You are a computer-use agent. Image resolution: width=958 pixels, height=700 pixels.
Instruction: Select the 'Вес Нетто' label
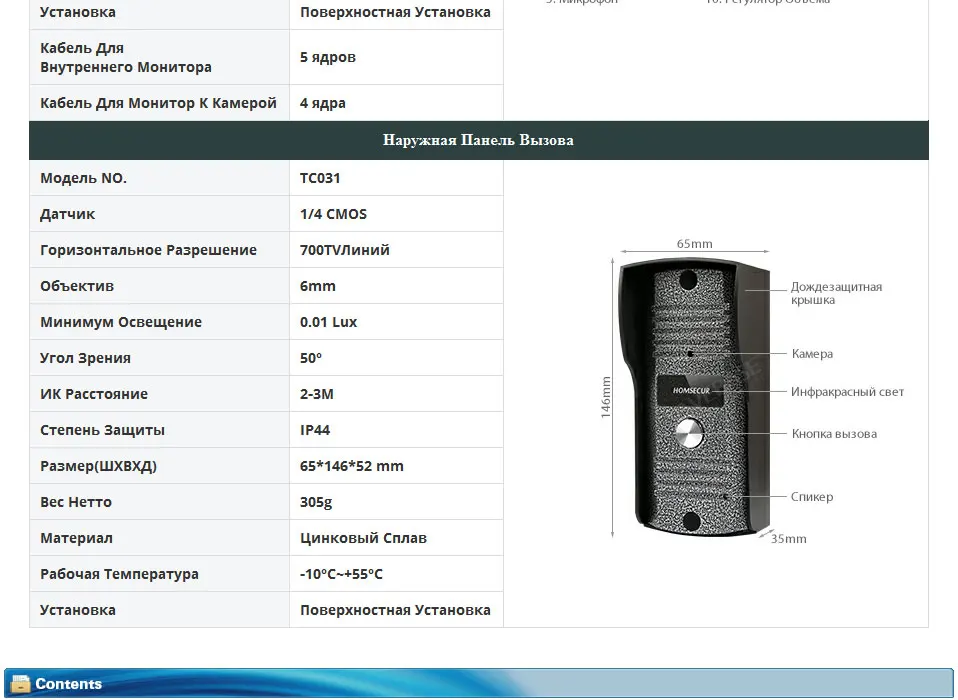[76, 503]
